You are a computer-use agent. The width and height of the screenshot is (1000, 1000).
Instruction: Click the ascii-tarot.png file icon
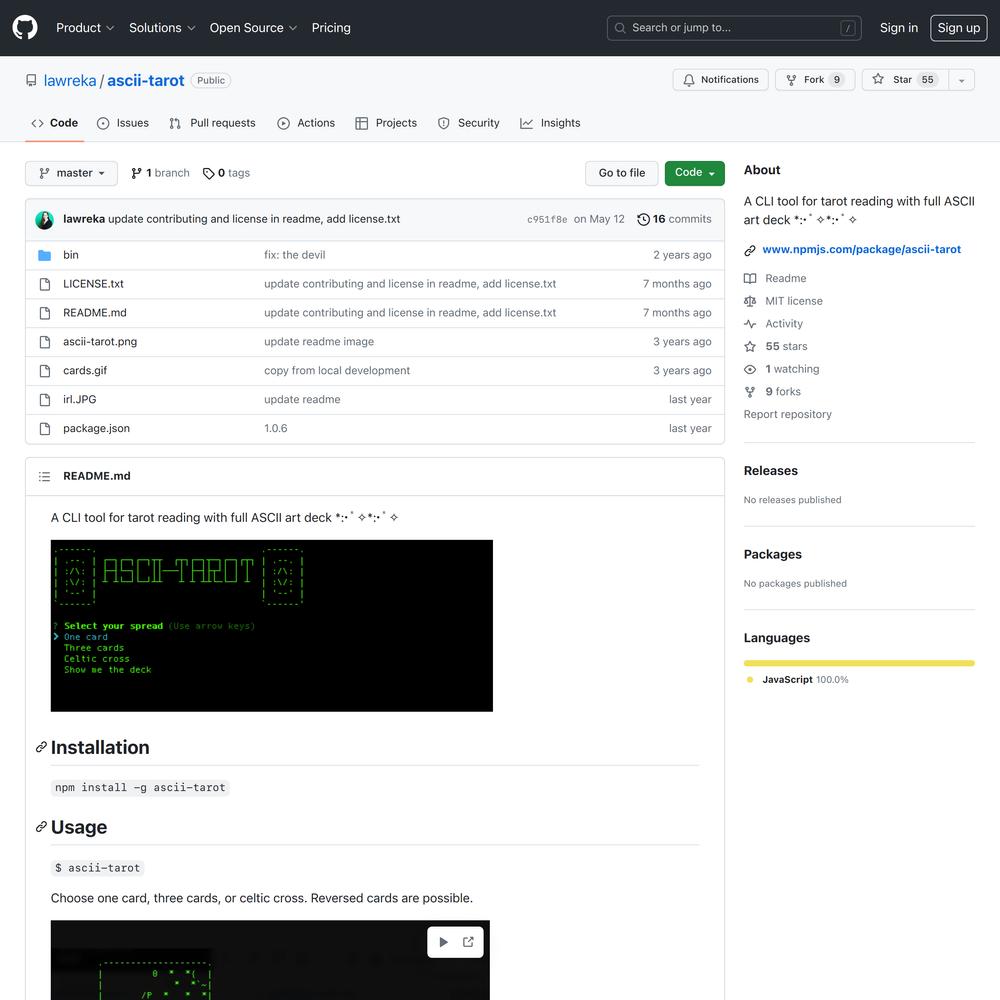coord(45,342)
